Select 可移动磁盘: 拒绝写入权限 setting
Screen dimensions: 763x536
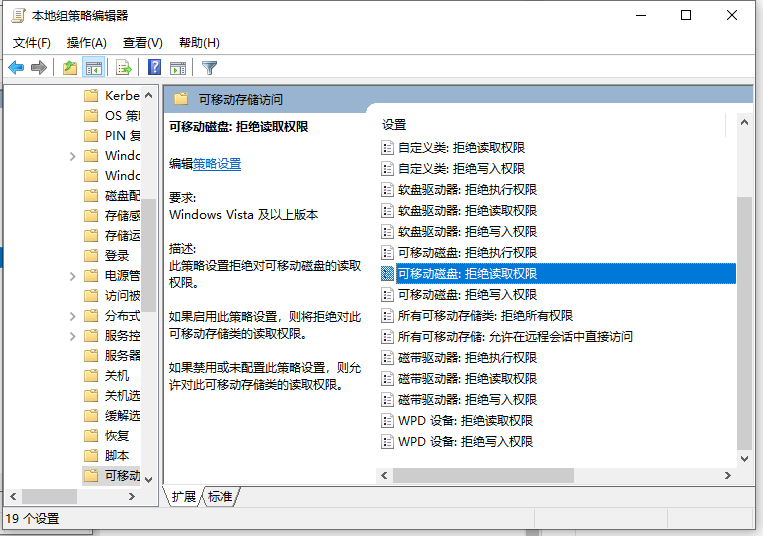pos(459,294)
